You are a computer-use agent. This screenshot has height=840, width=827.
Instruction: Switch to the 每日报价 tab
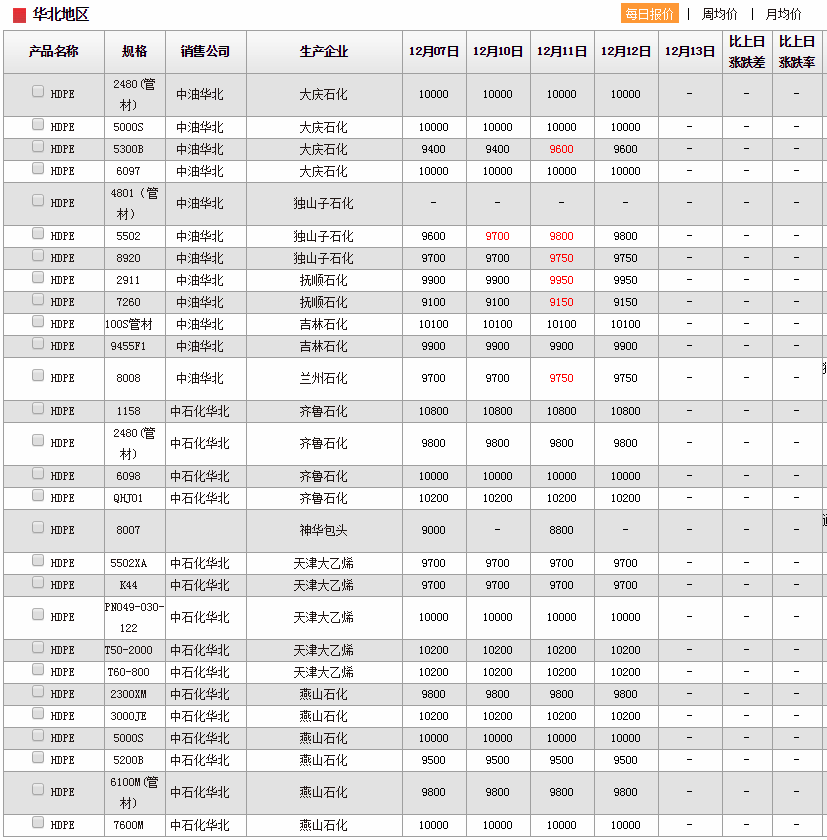click(x=649, y=14)
